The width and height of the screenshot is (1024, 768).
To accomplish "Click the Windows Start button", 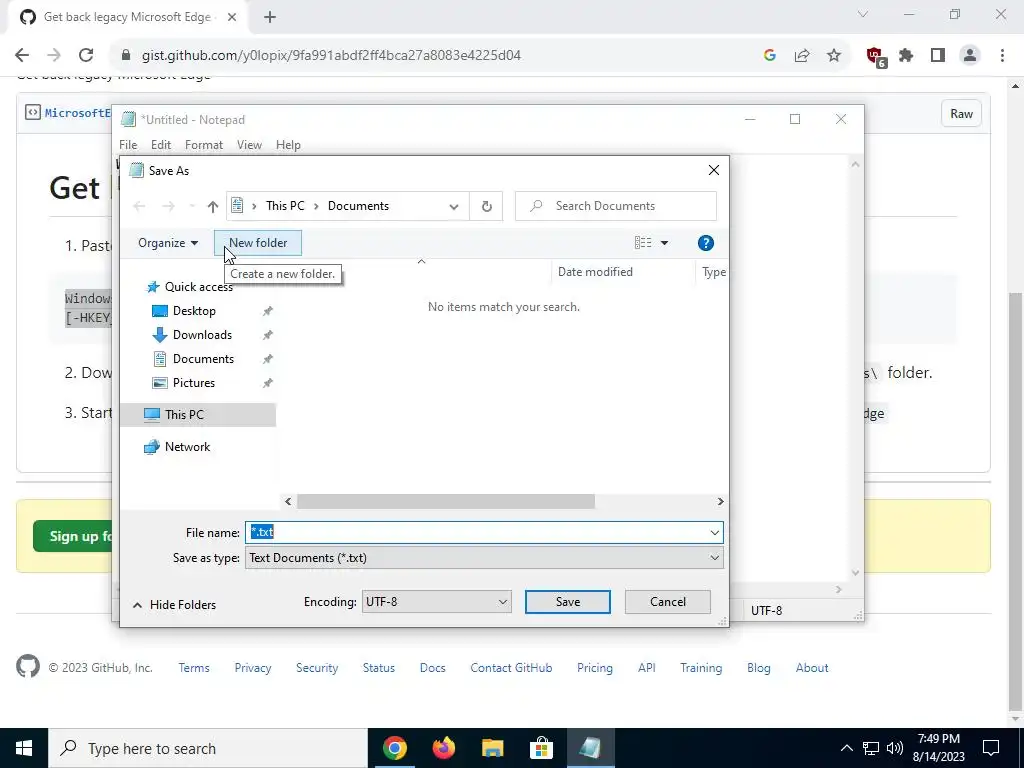I will (x=24, y=748).
